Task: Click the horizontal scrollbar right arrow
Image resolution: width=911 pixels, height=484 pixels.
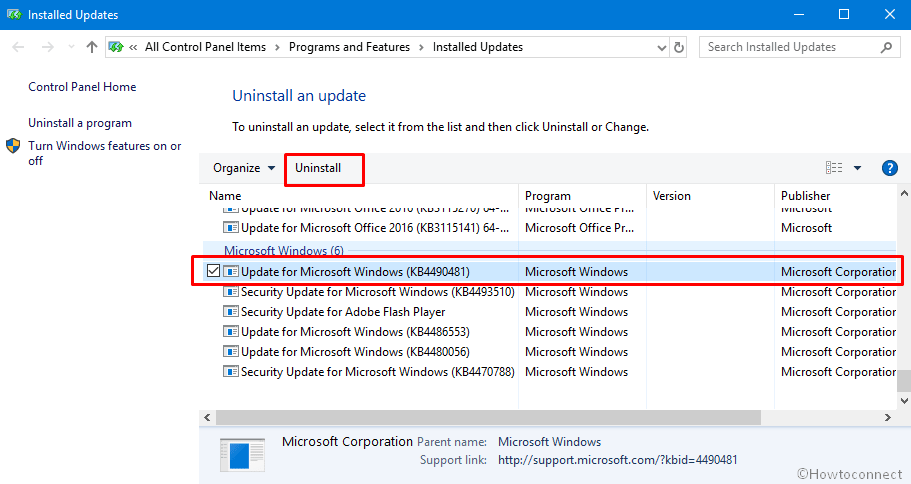Action: [x=888, y=417]
